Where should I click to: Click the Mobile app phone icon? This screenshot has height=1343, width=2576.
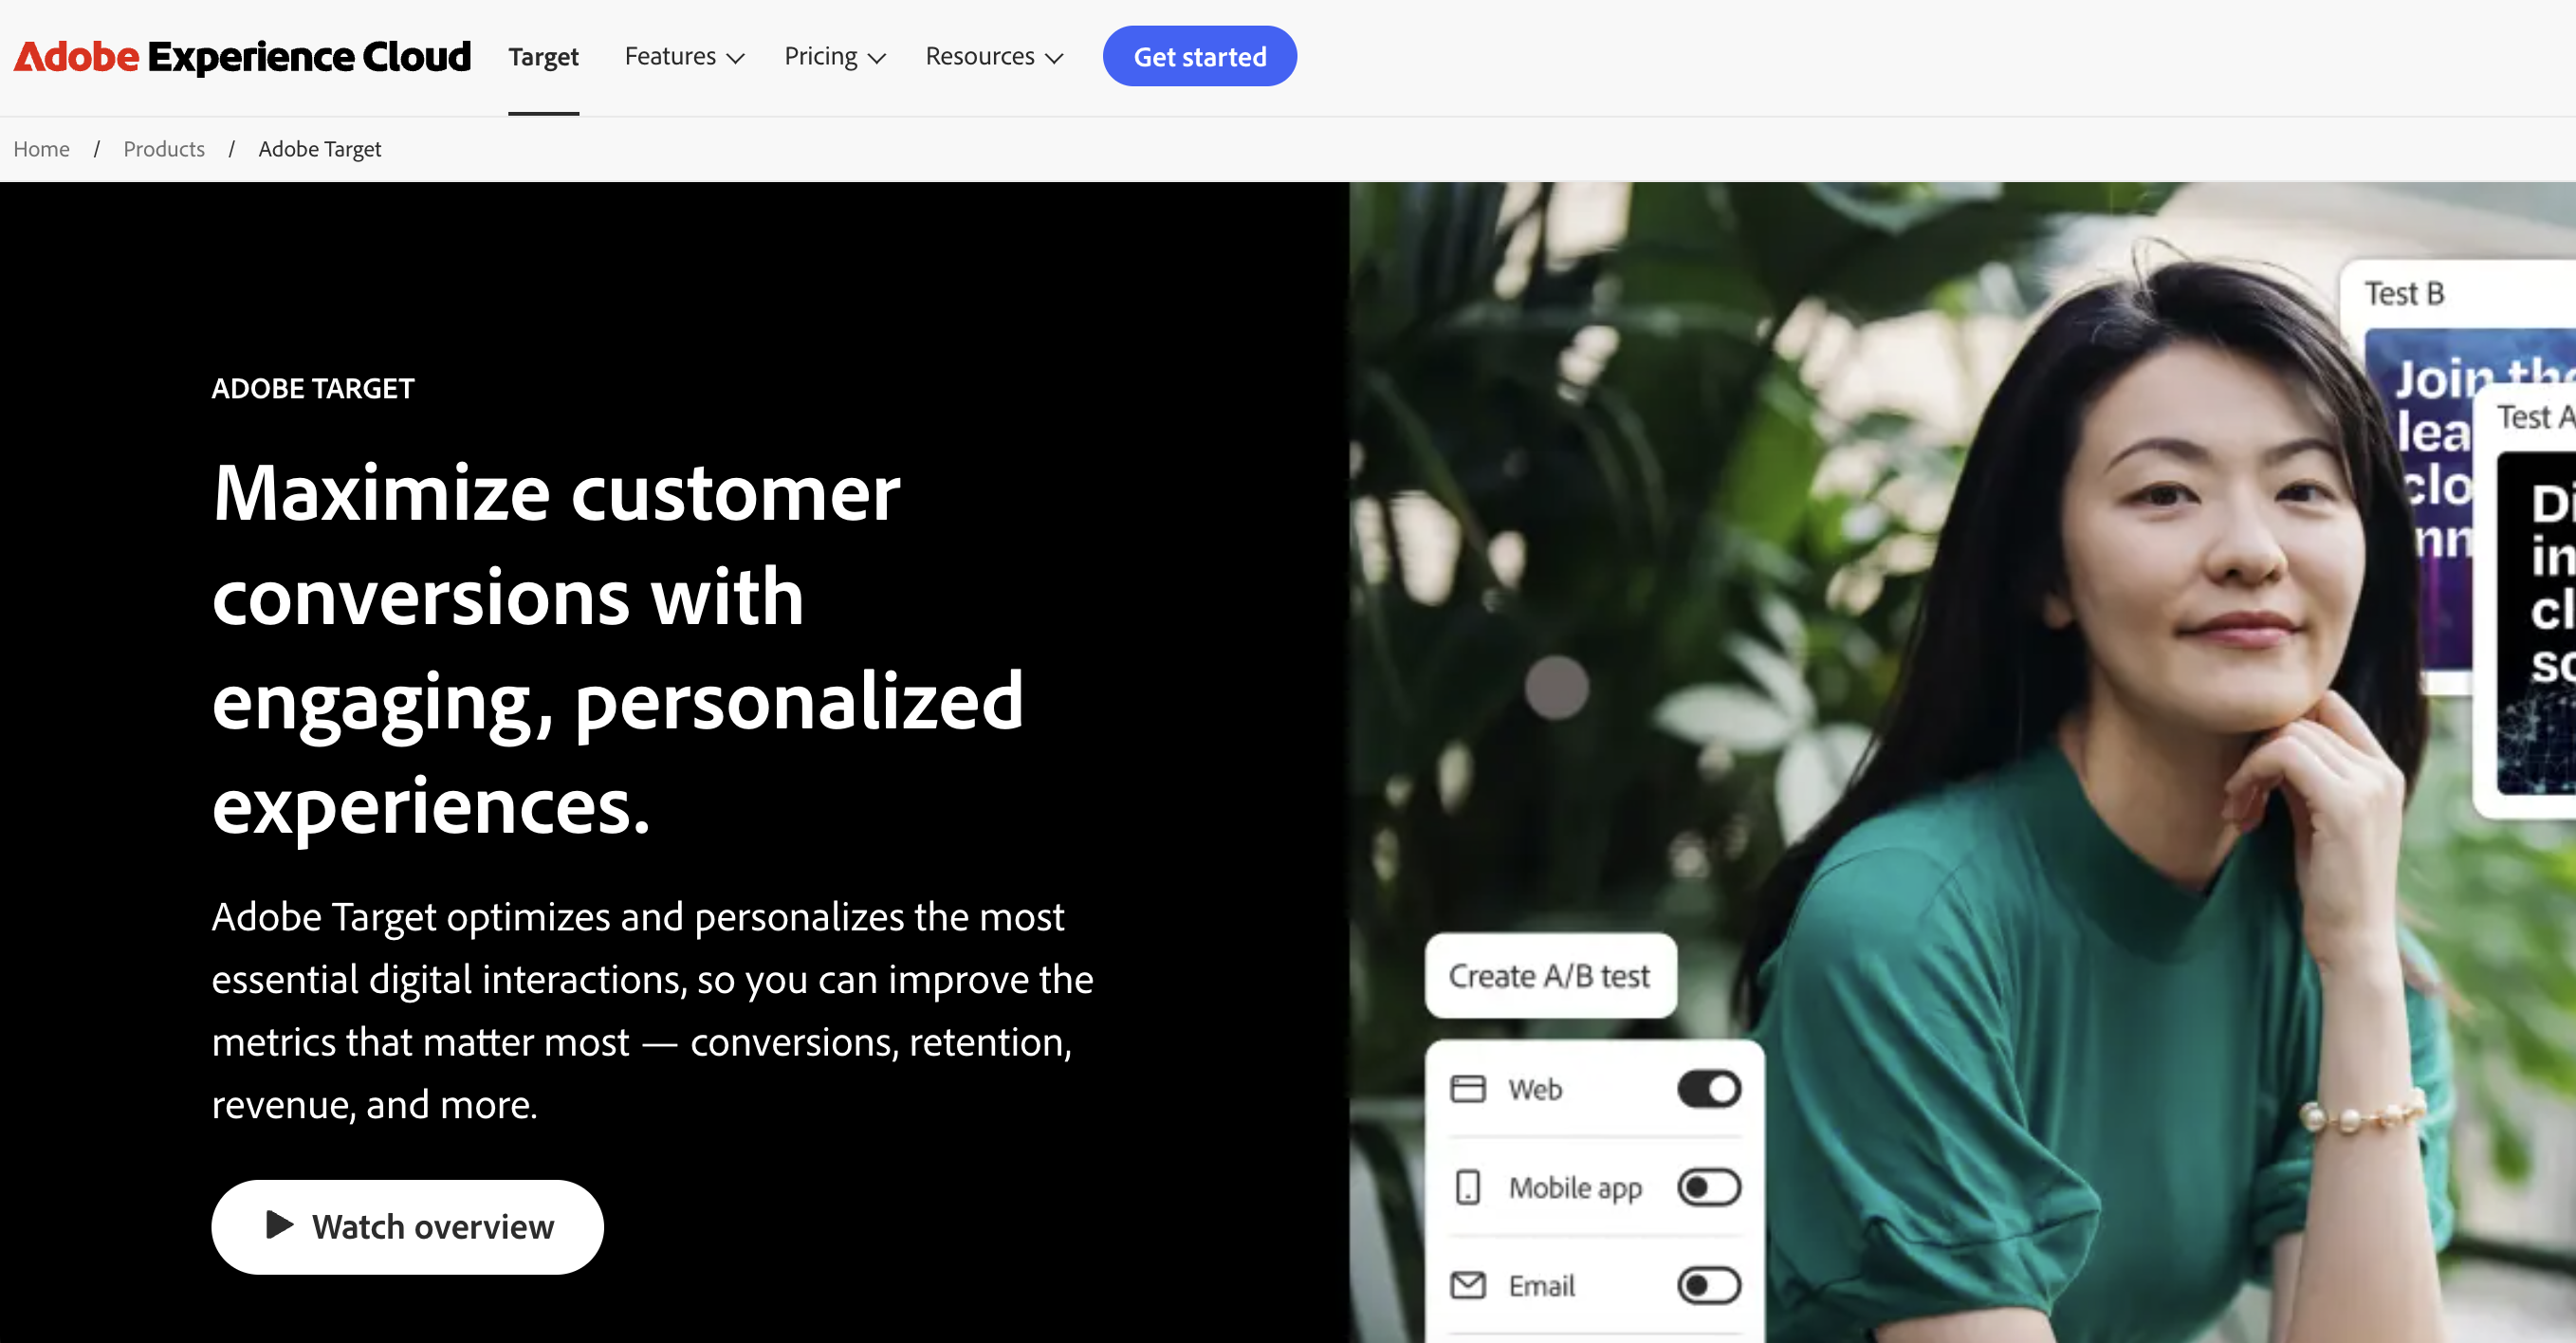tap(1467, 1187)
